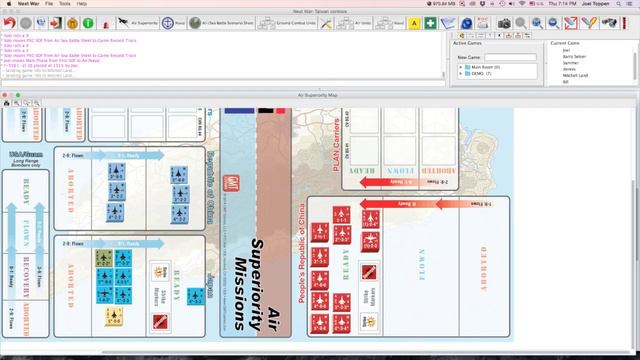Viewport: 640px width, 360px height.
Task: Click the green info circle icon
Action: click(x=88, y=23)
